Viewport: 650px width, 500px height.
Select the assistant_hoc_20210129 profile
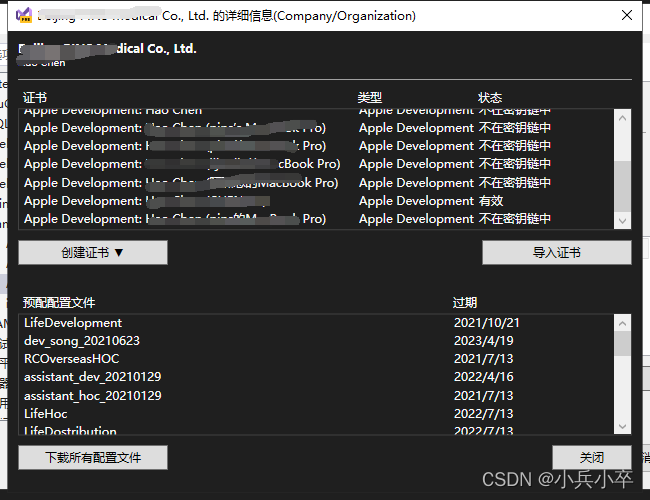click(x=316, y=396)
